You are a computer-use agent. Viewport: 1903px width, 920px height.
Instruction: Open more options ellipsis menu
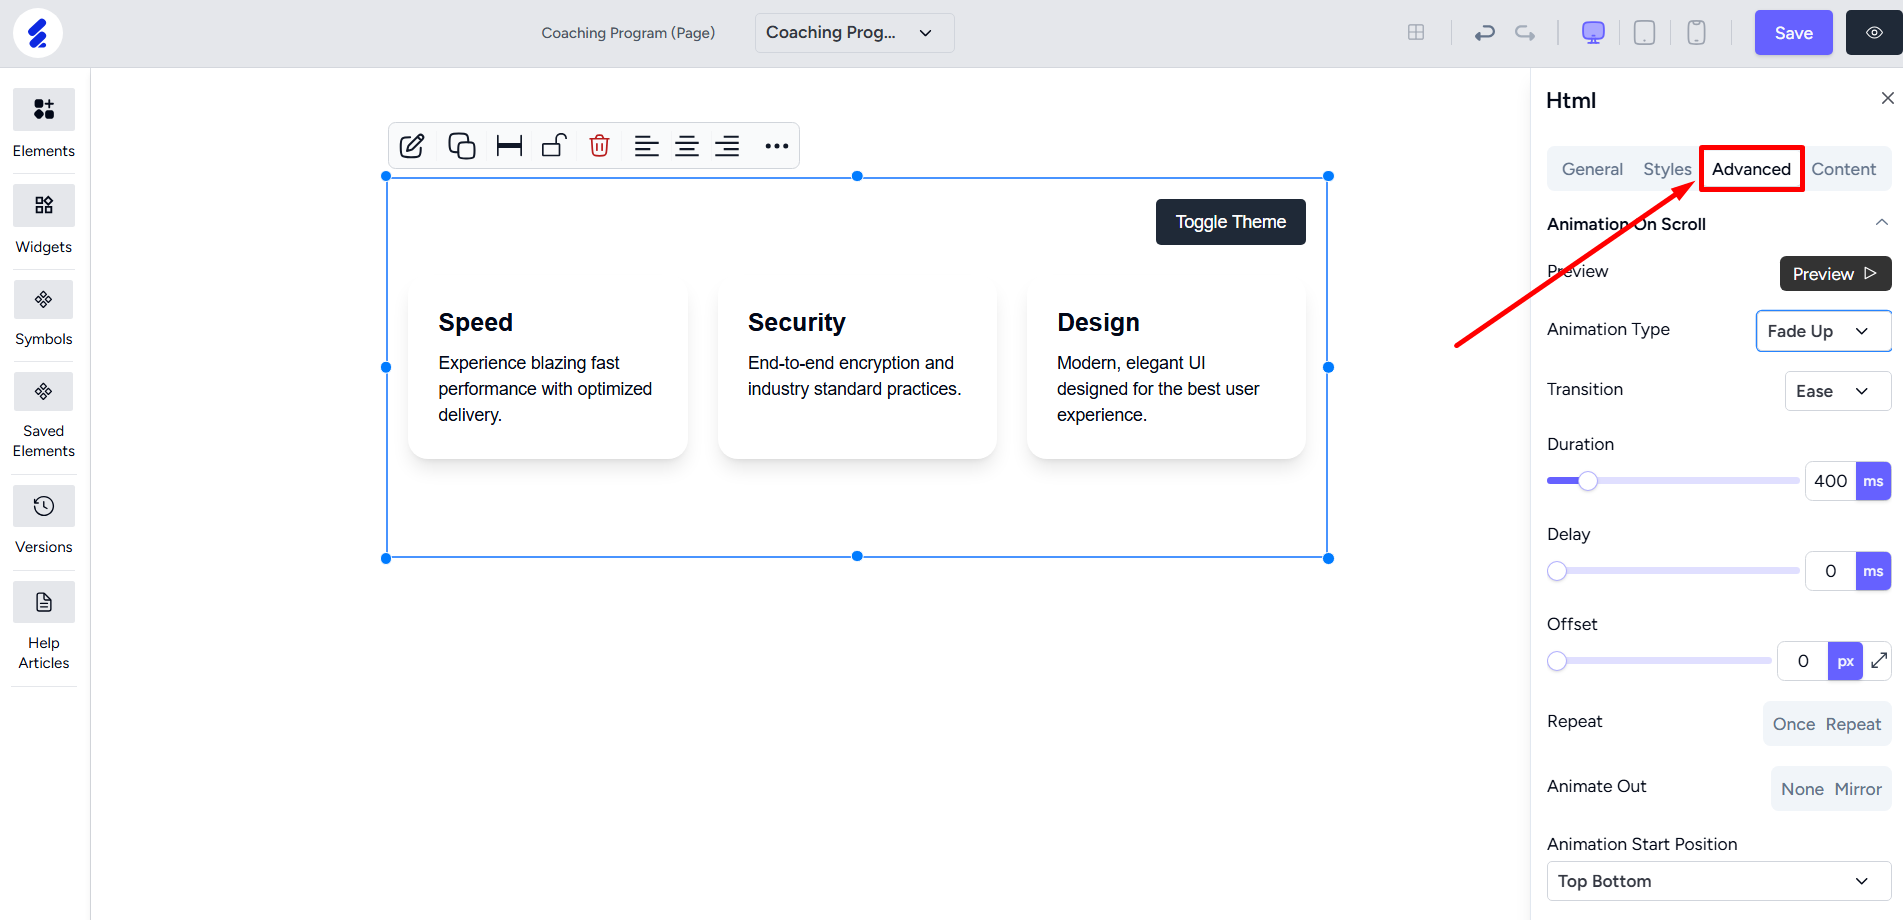pyautogui.click(x=777, y=146)
